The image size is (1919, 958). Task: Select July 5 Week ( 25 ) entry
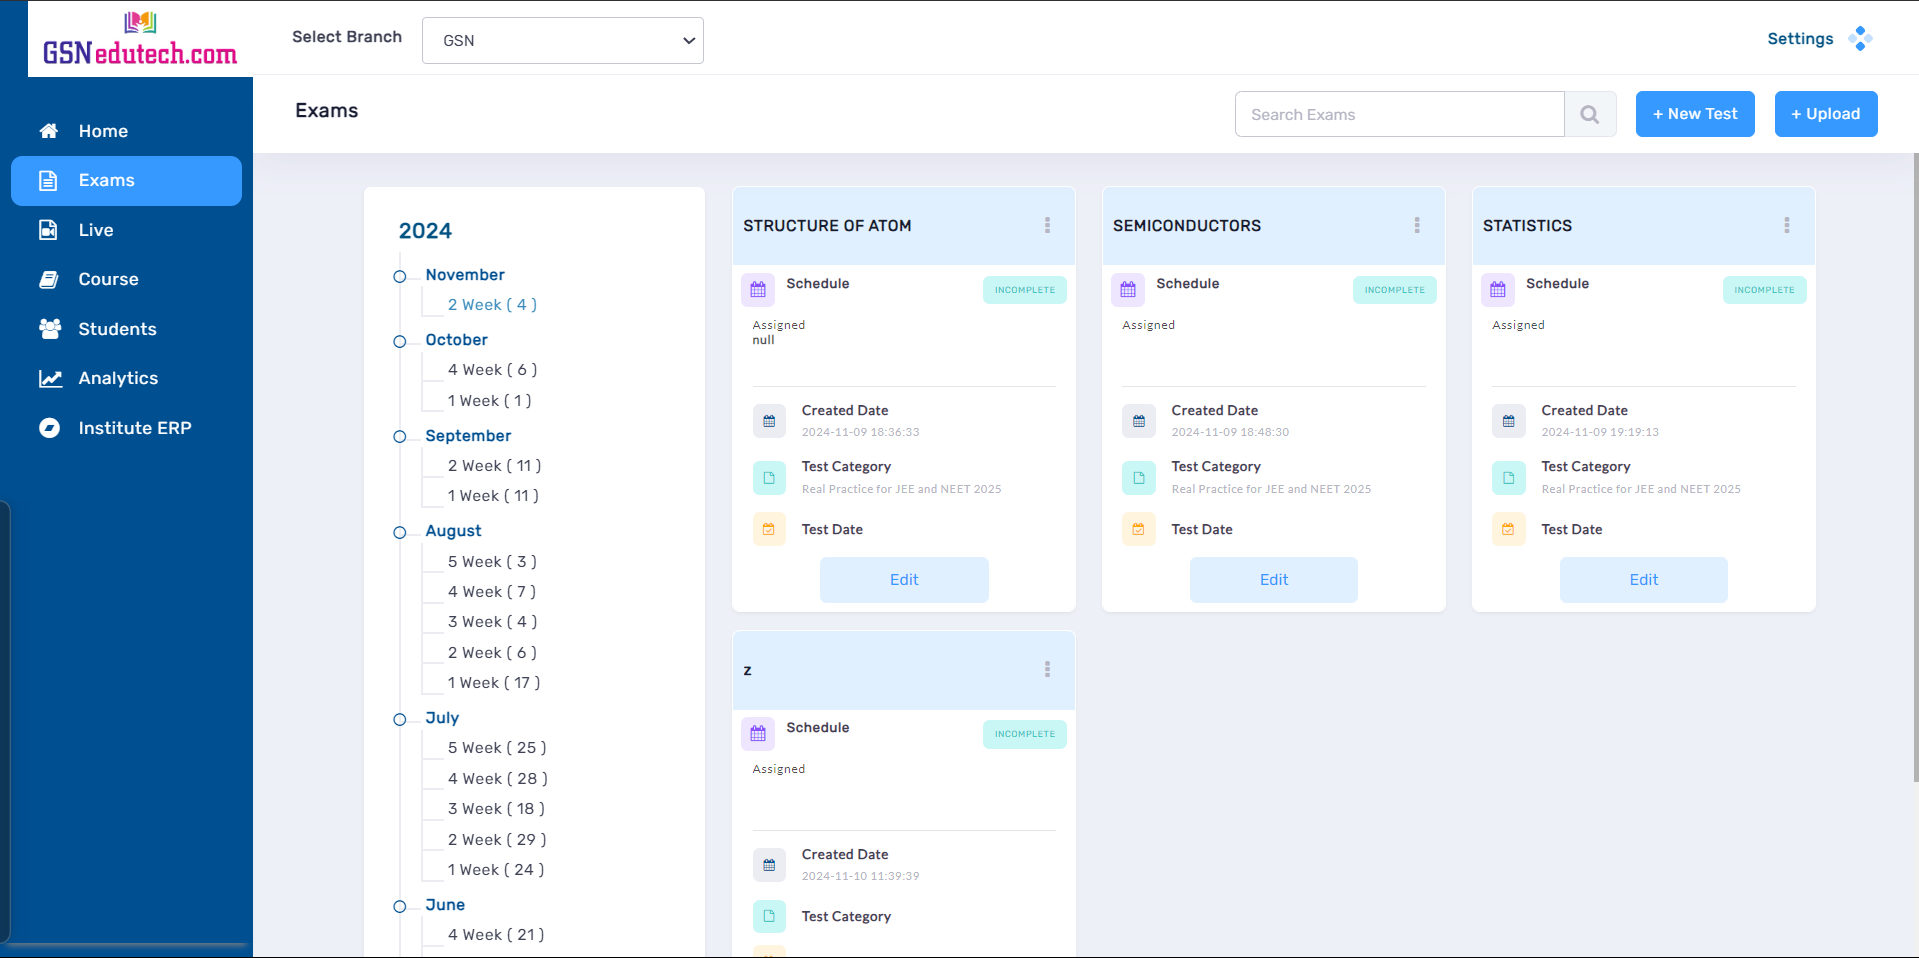click(x=496, y=748)
